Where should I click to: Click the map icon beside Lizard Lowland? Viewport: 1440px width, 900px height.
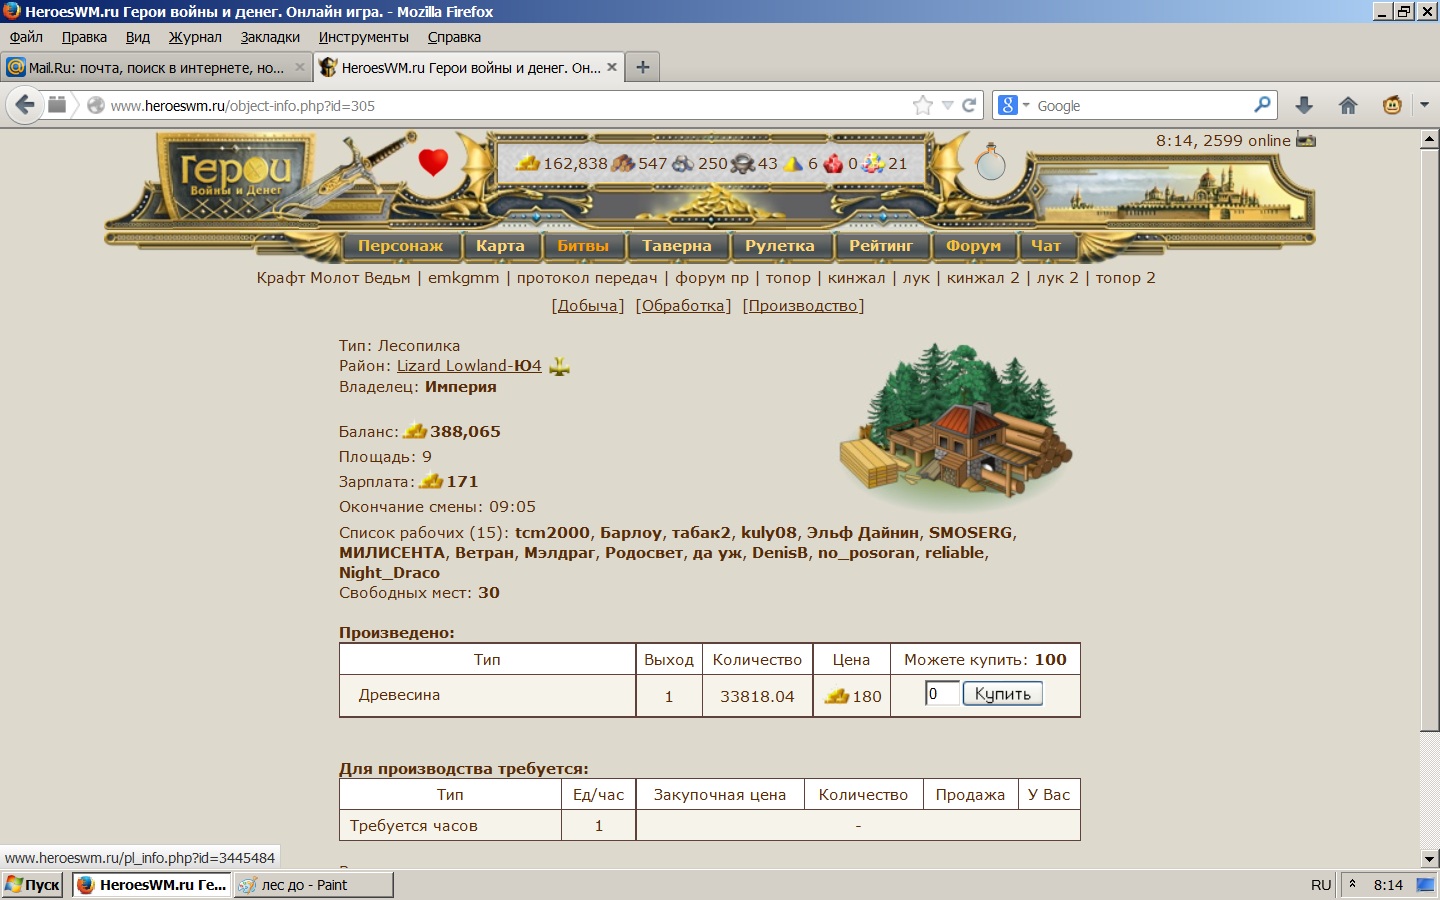(x=559, y=366)
